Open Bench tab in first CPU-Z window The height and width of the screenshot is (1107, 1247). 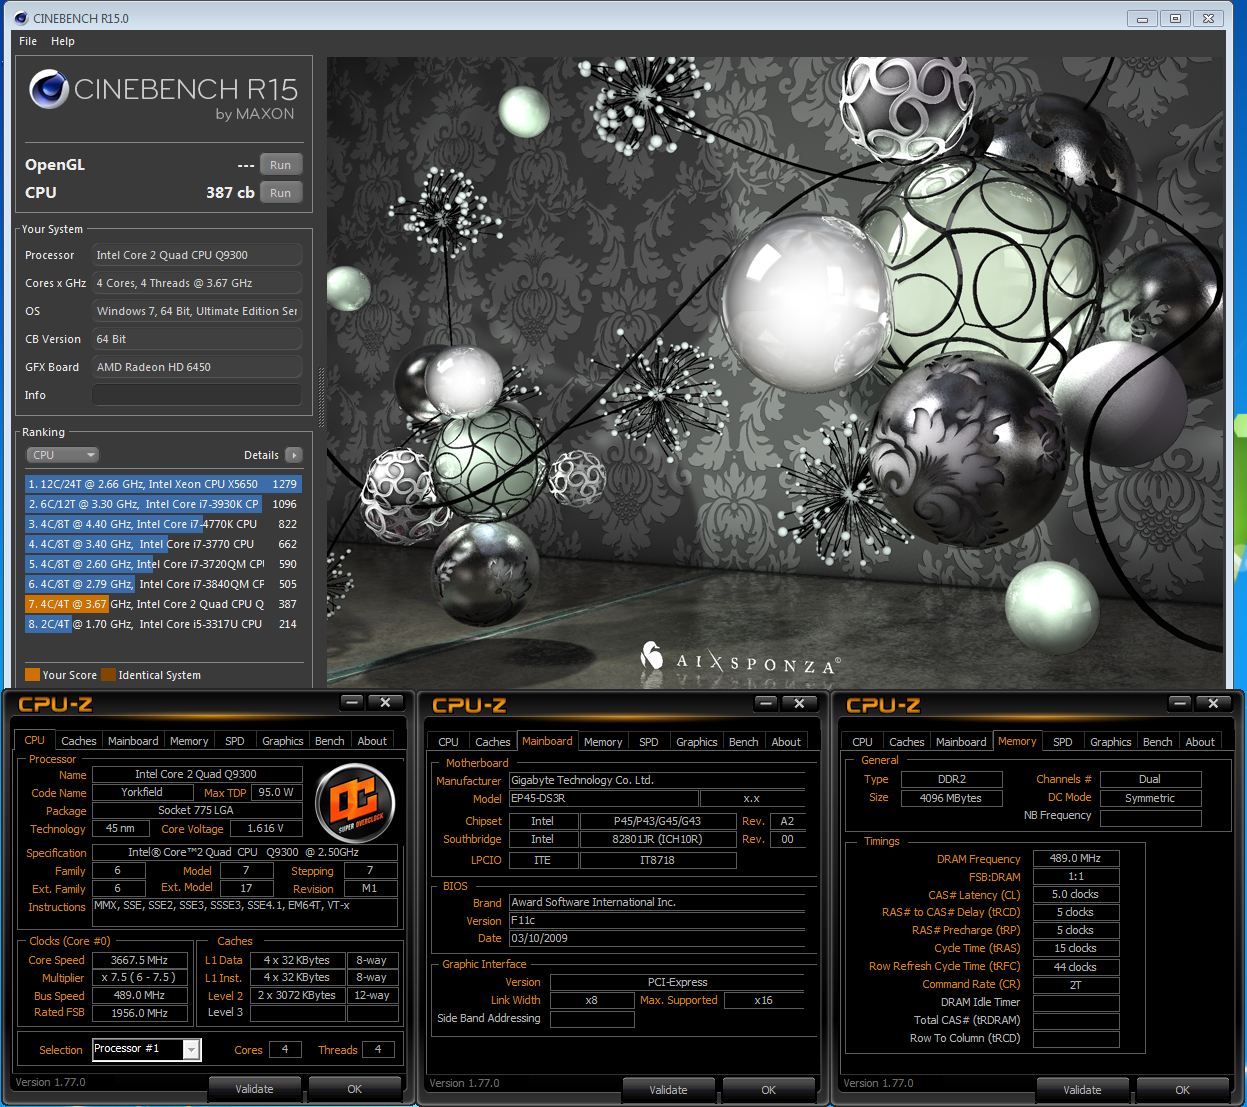tap(330, 741)
